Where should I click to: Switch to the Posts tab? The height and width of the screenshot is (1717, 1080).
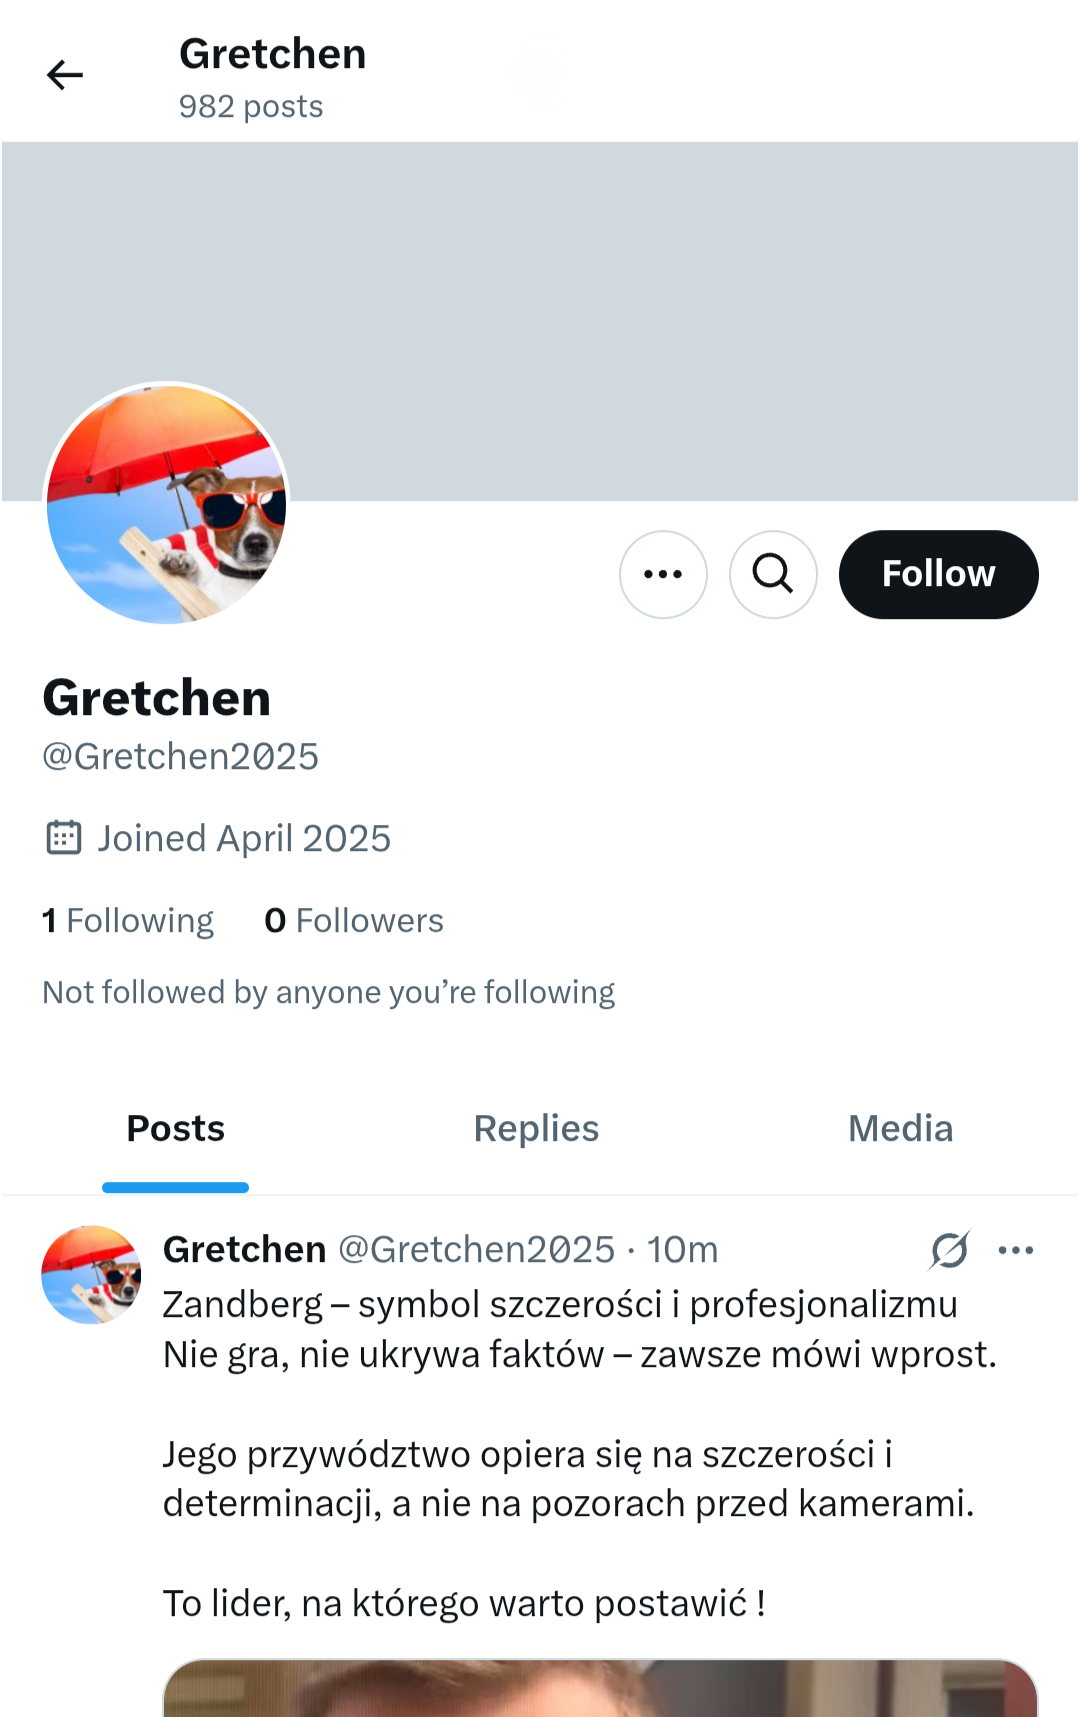[x=176, y=1129]
